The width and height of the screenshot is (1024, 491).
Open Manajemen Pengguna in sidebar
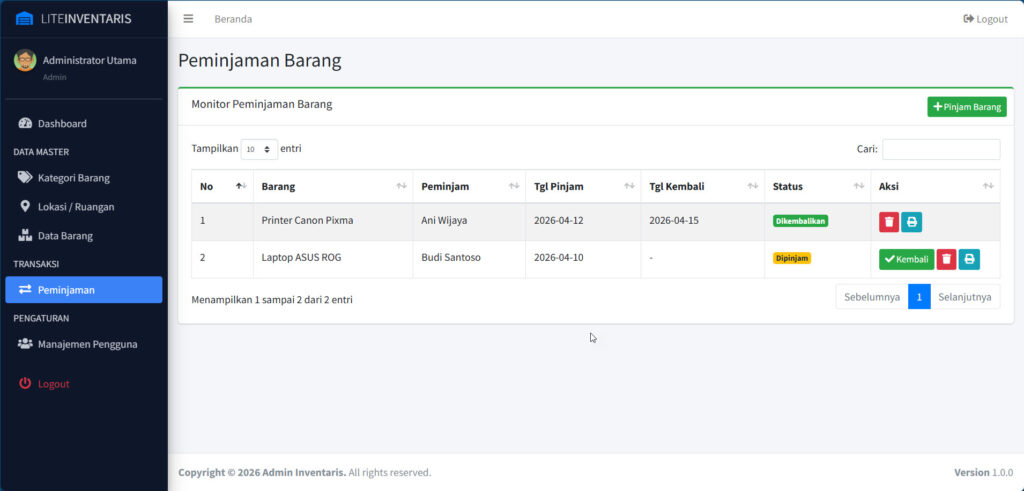[x=87, y=344]
